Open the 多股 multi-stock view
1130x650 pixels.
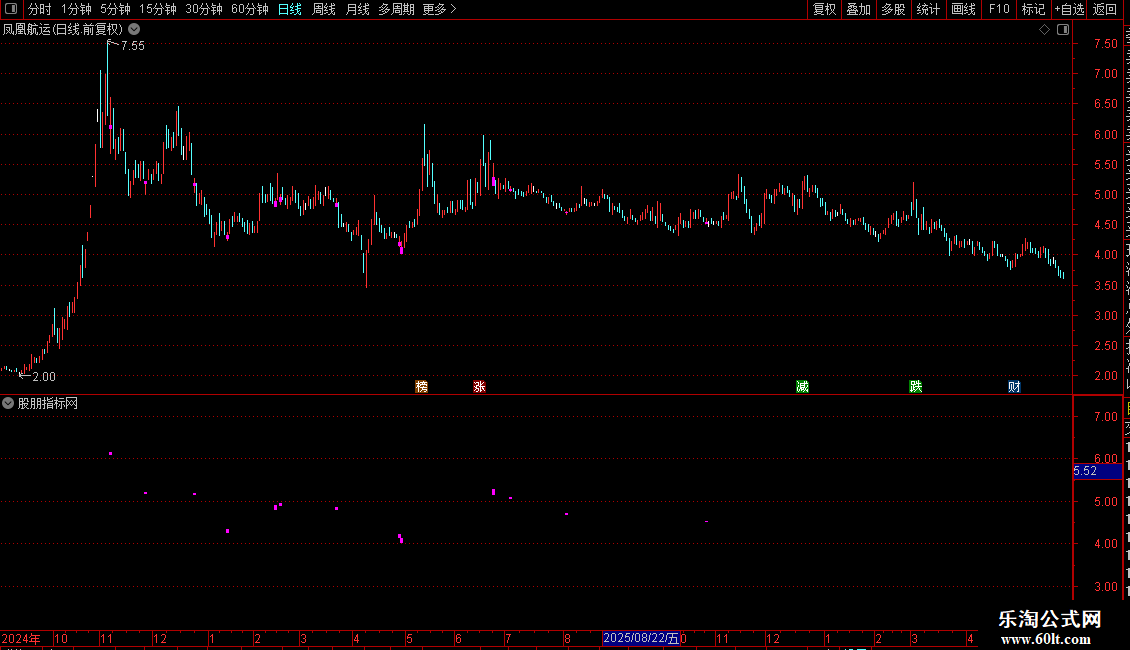[893, 9]
